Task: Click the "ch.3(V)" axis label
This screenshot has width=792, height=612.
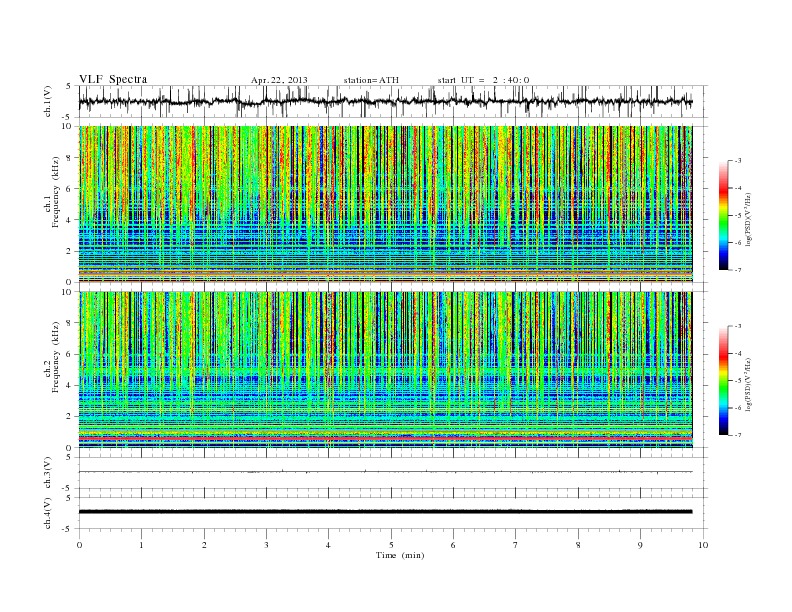Action: coord(48,473)
